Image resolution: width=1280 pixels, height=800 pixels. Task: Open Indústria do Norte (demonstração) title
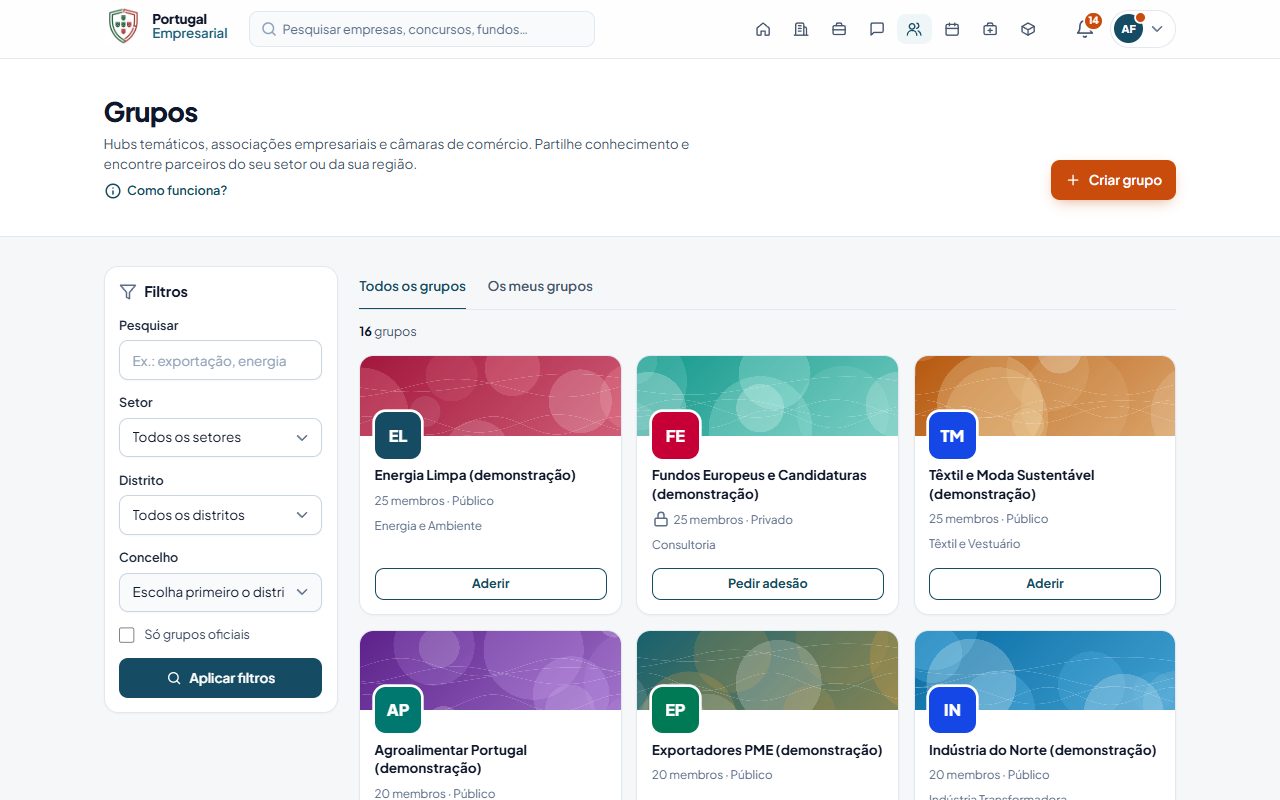pos(1043,750)
